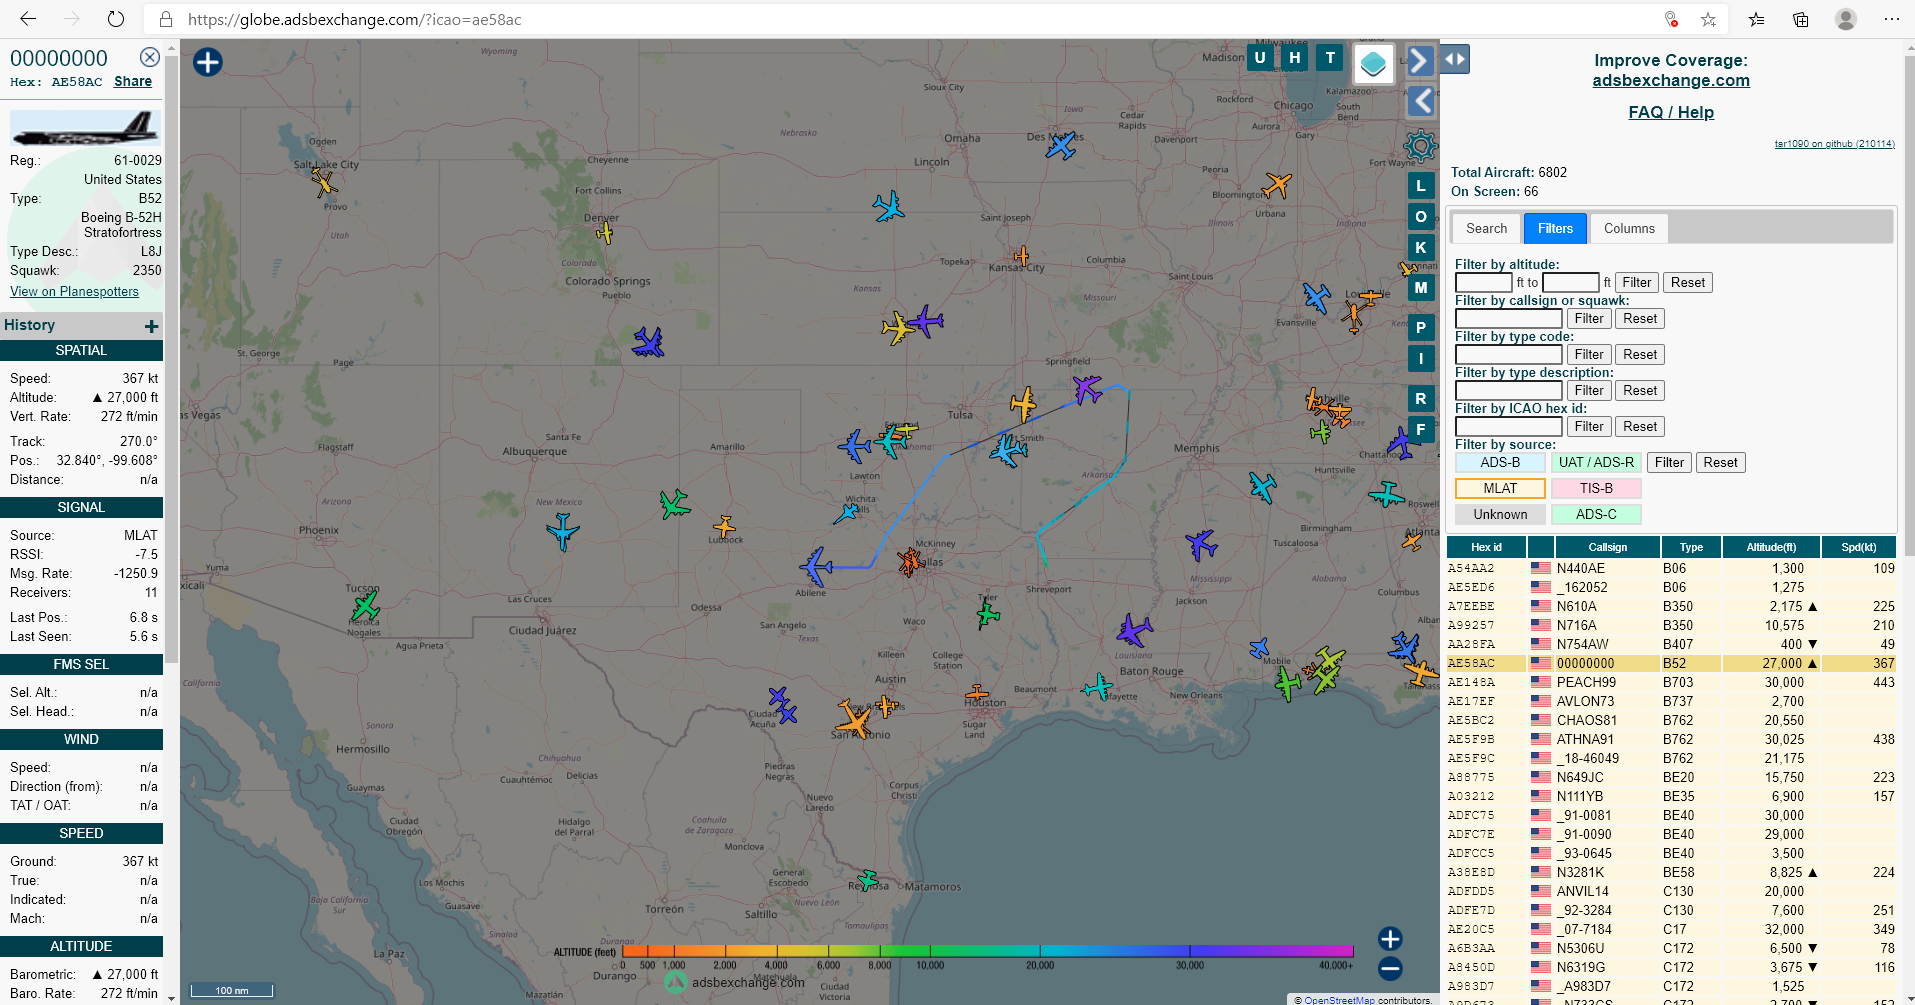The image size is (1915, 1005).
Task: Focus the callsign or squawk filter field
Action: coord(1509,319)
